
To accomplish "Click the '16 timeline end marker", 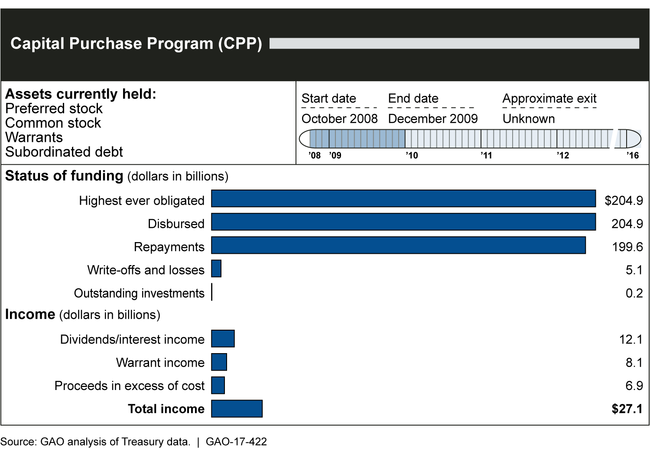I will click(632, 156).
